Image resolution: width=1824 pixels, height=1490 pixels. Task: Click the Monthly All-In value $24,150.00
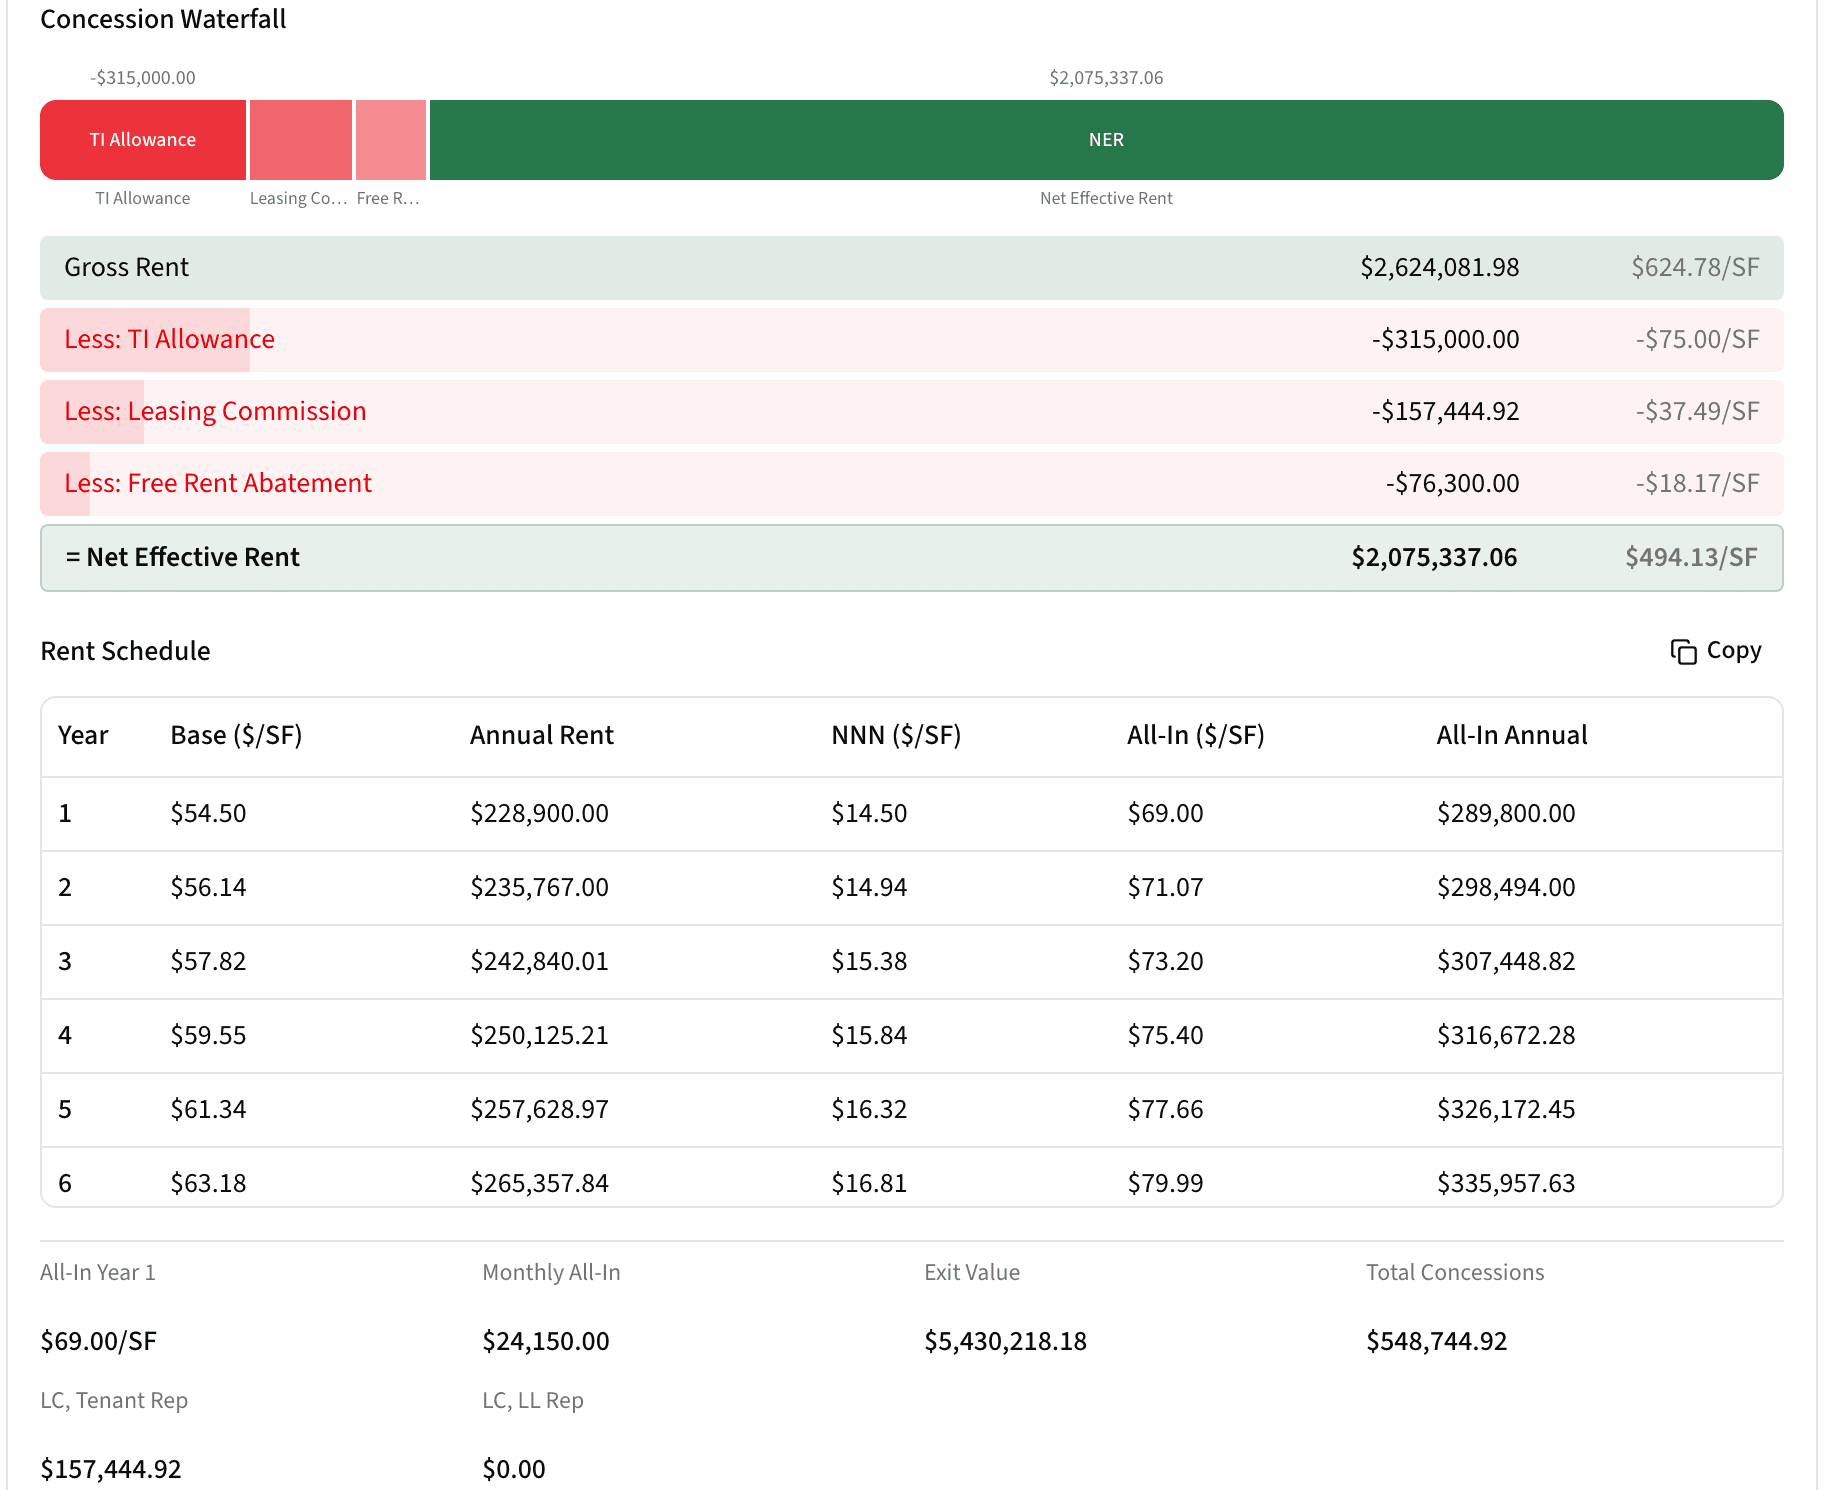click(x=545, y=1342)
